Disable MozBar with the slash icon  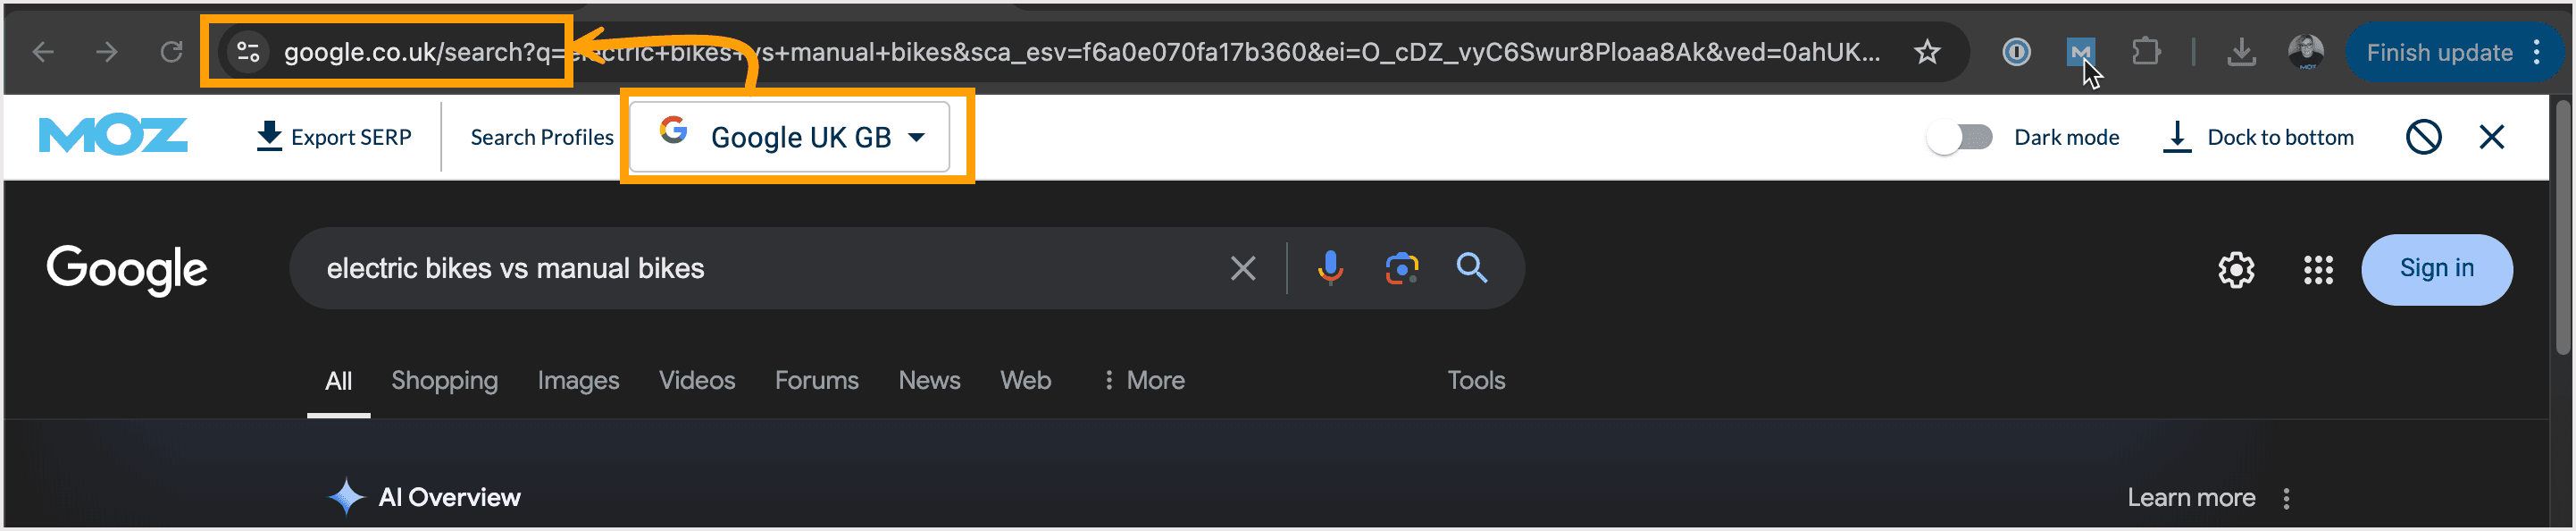click(x=2422, y=137)
